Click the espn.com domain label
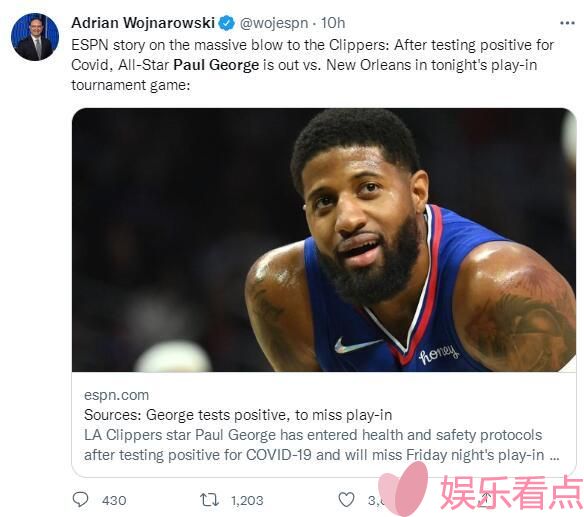The image size is (584, 517). tap(116, 395)
